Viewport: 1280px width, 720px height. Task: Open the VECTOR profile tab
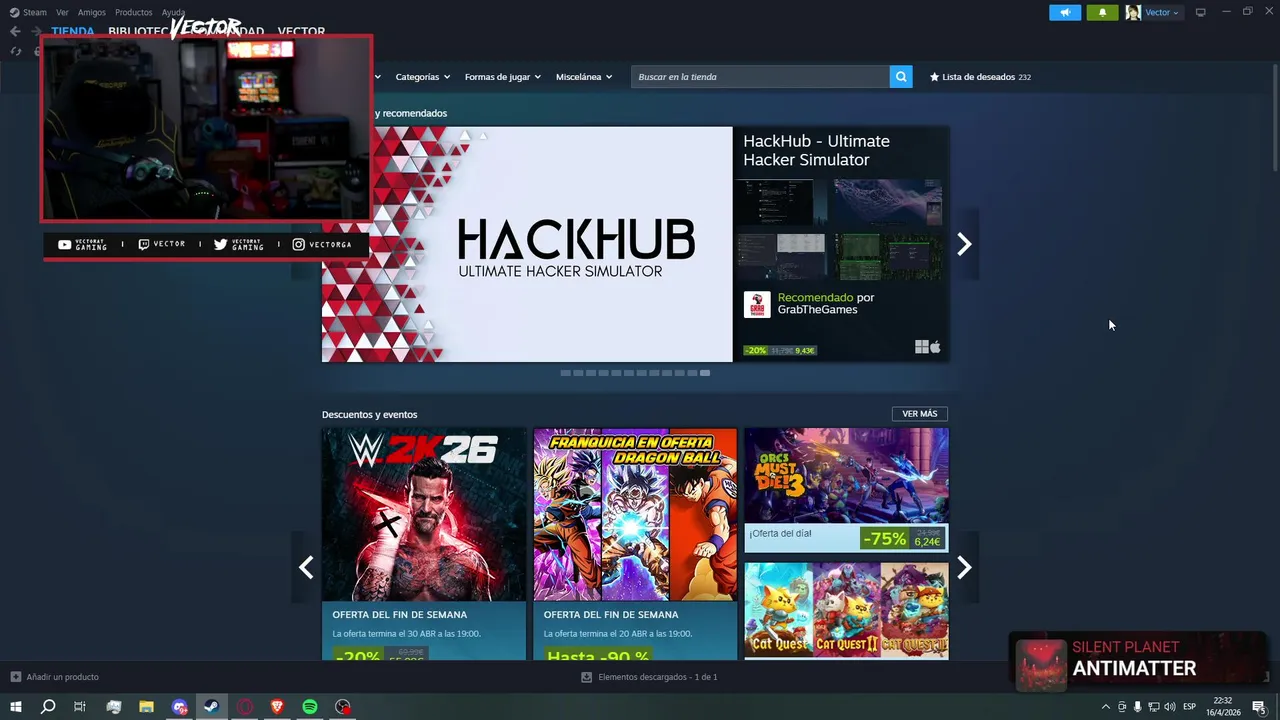(x=301, y=32)
